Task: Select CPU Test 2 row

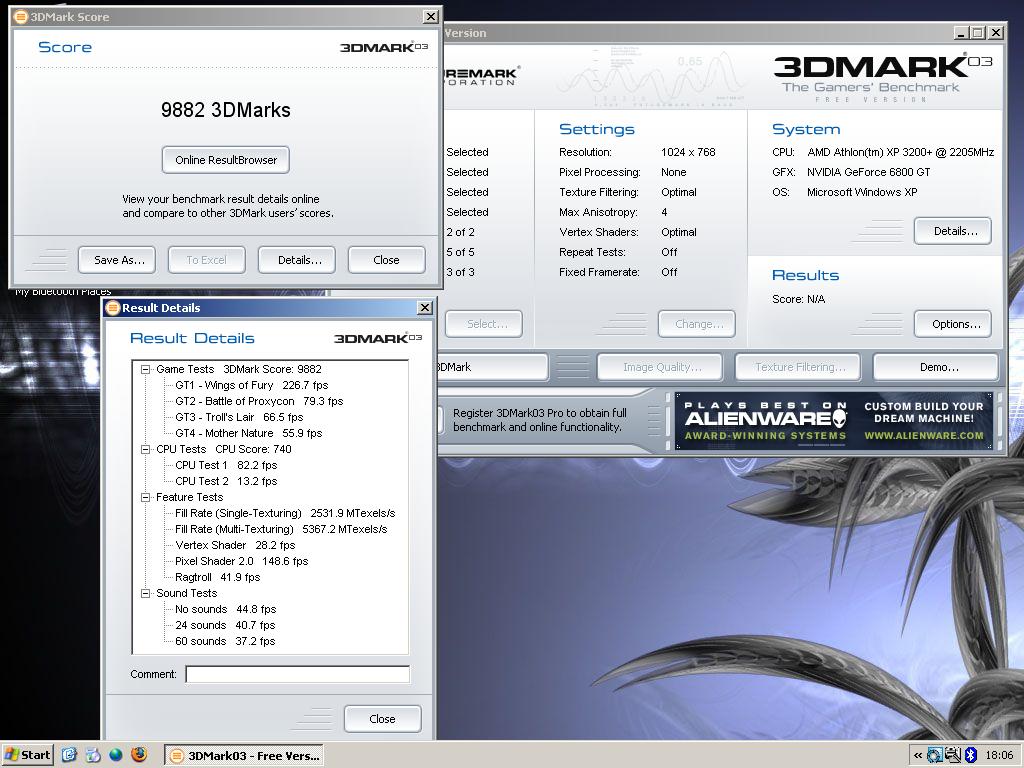Action: 226,481
